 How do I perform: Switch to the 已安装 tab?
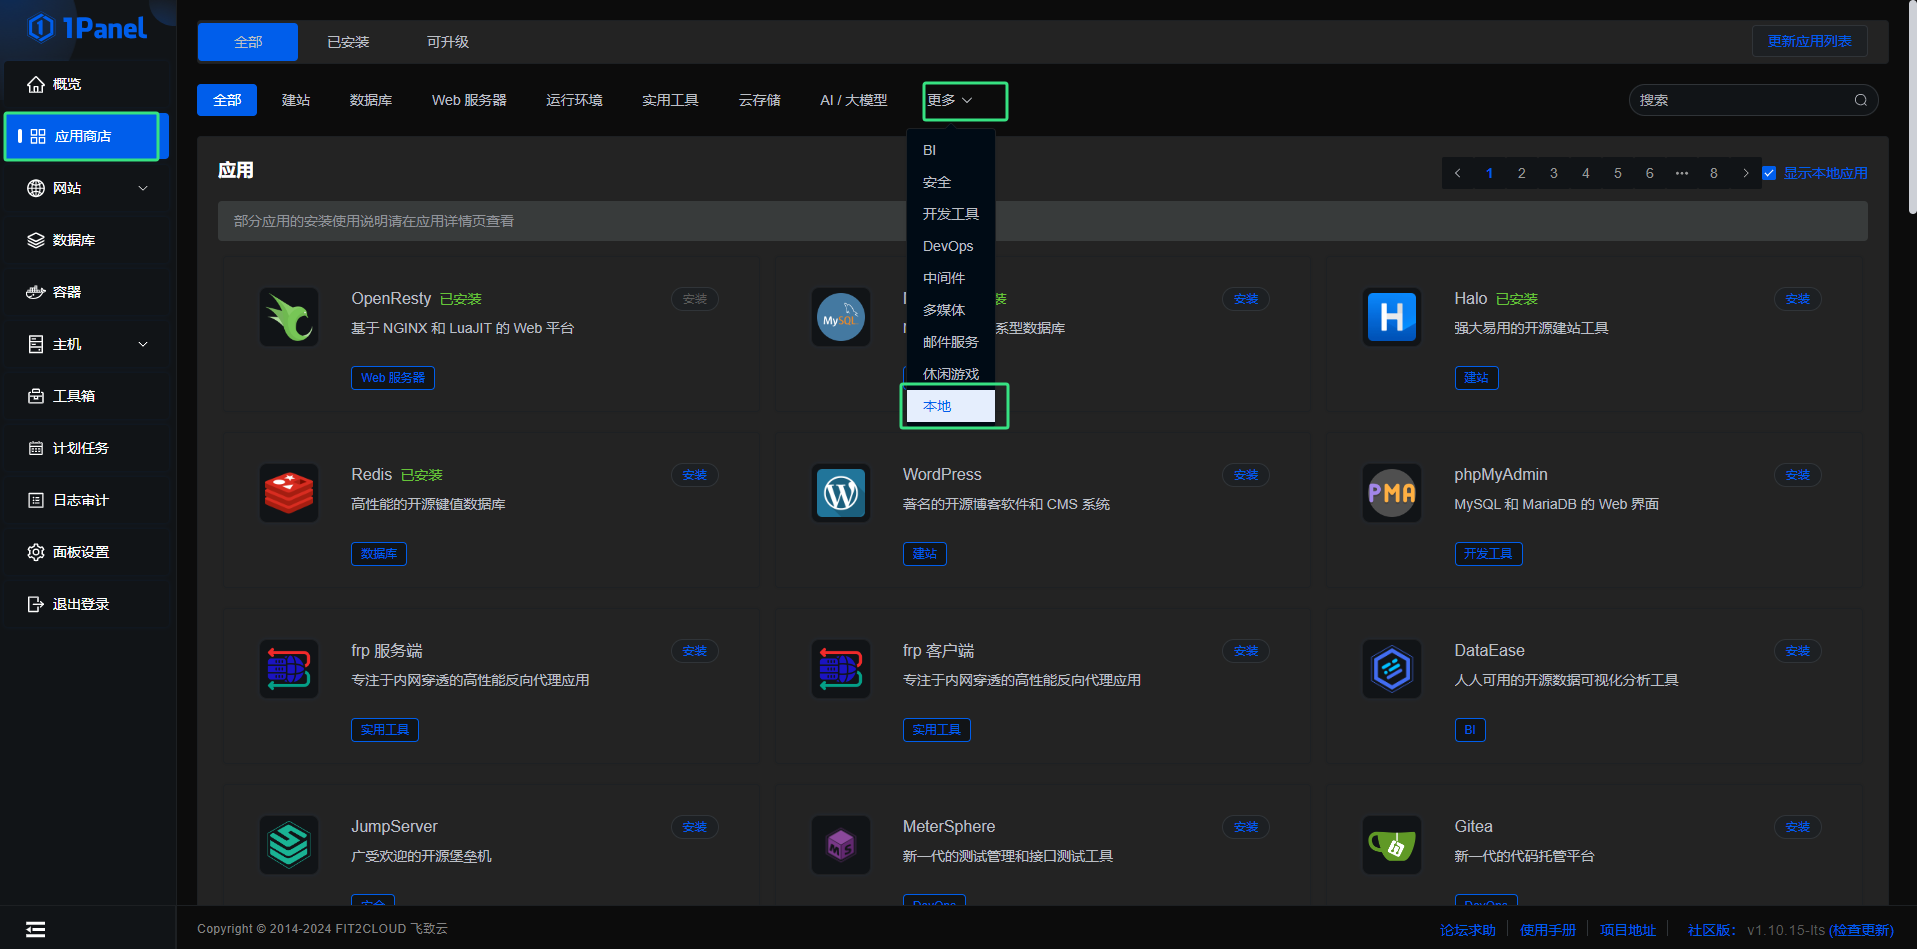pos(348,42)
